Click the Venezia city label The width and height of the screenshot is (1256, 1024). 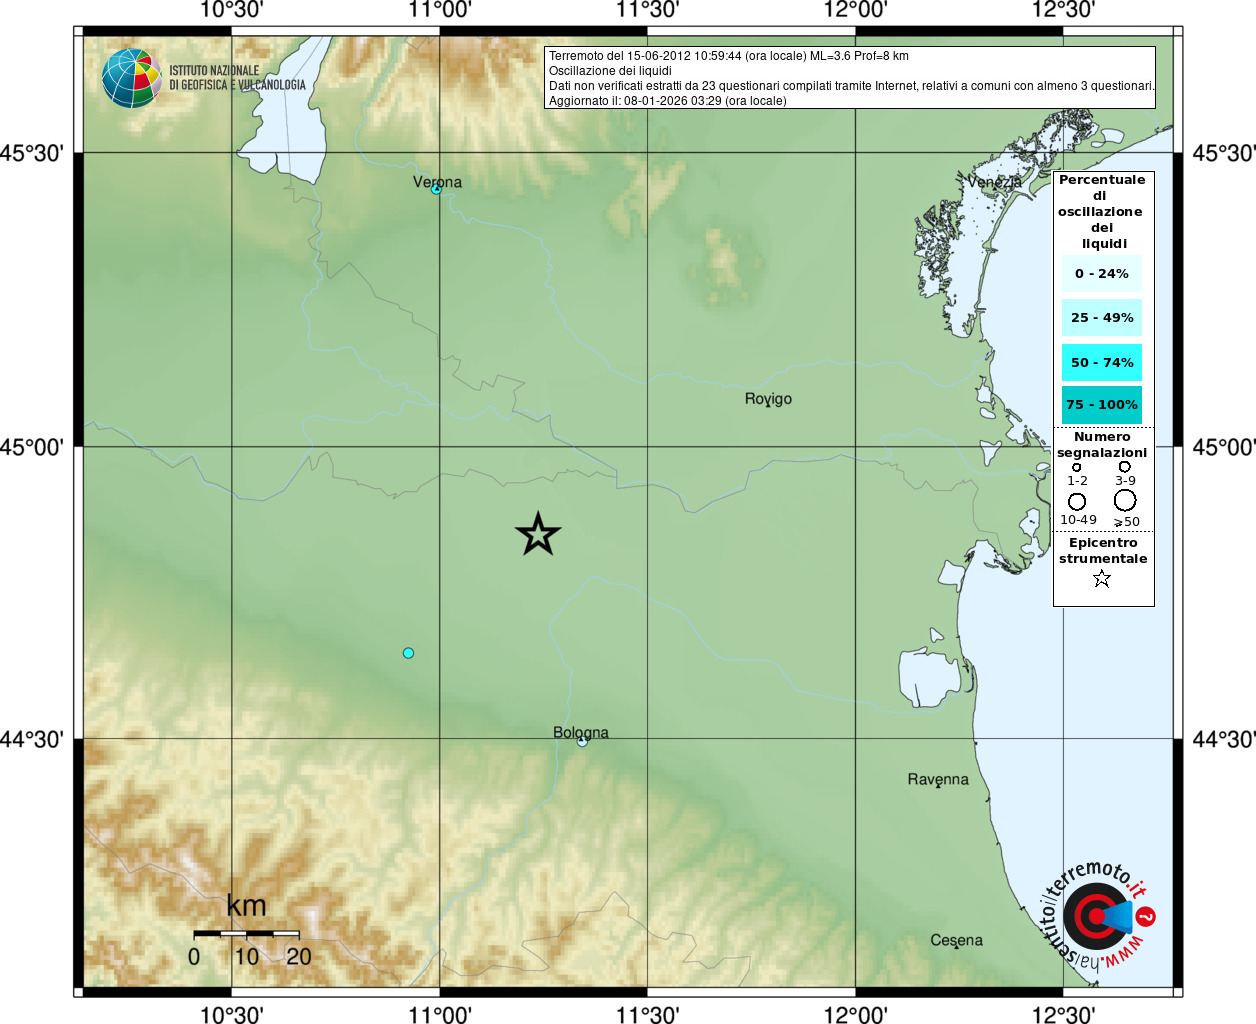(x=994, y=181)
